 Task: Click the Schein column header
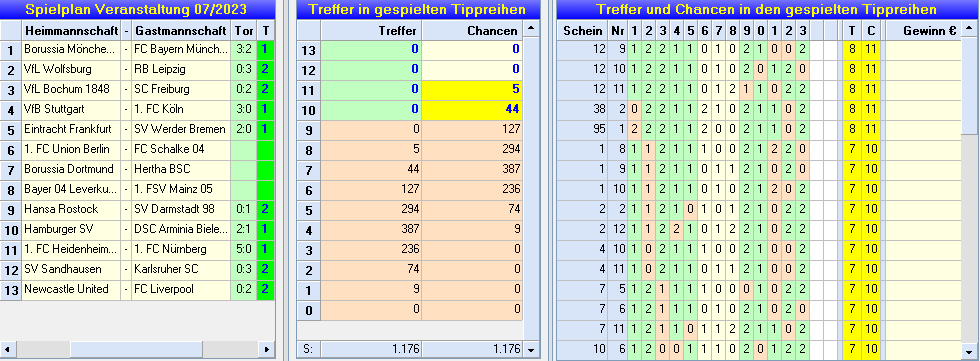(x=582, y=31)
